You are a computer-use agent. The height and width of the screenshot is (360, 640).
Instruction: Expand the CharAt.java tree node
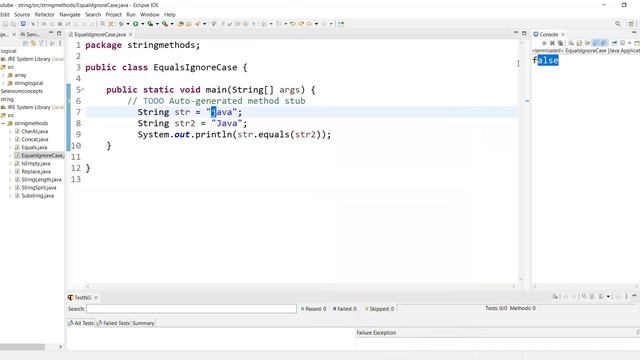tap(10, 131)
